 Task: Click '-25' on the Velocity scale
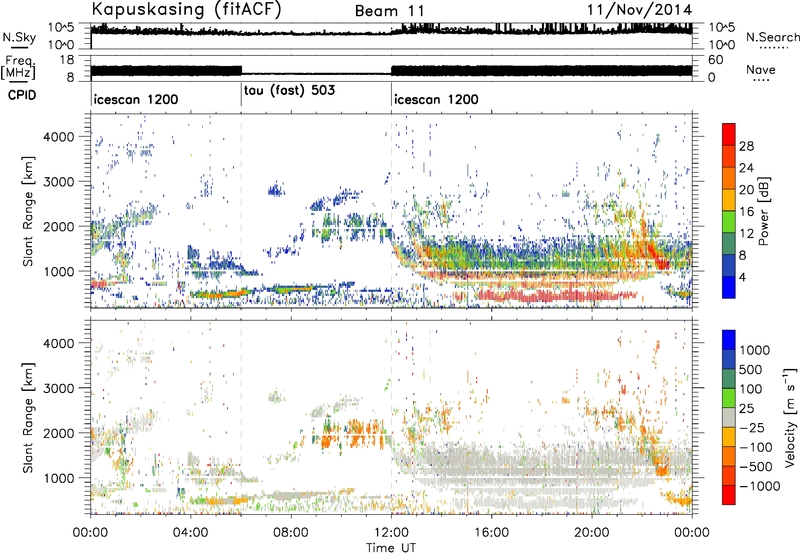coord(752,428)
